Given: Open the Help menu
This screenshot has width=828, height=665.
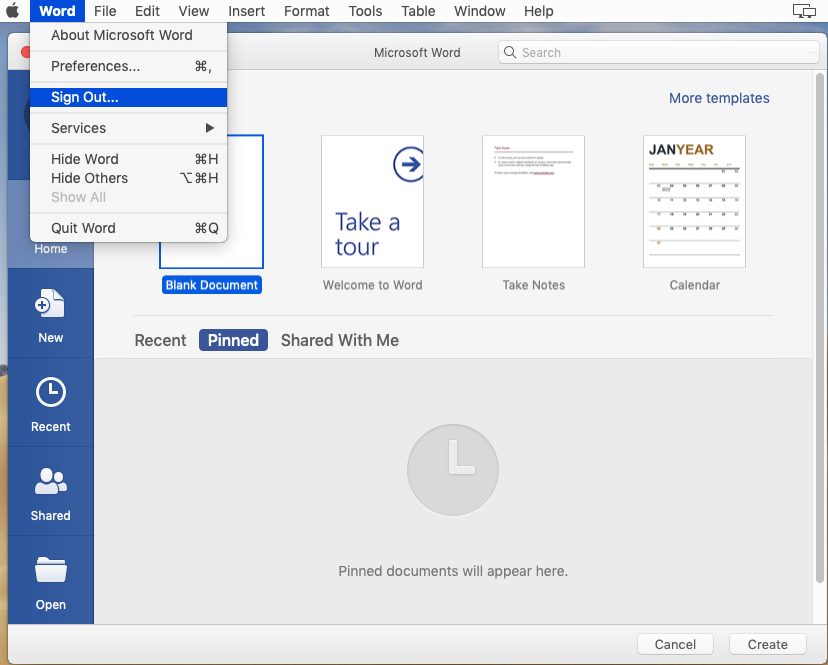Looking at the screenshot, I should click(x=539, y=11).
